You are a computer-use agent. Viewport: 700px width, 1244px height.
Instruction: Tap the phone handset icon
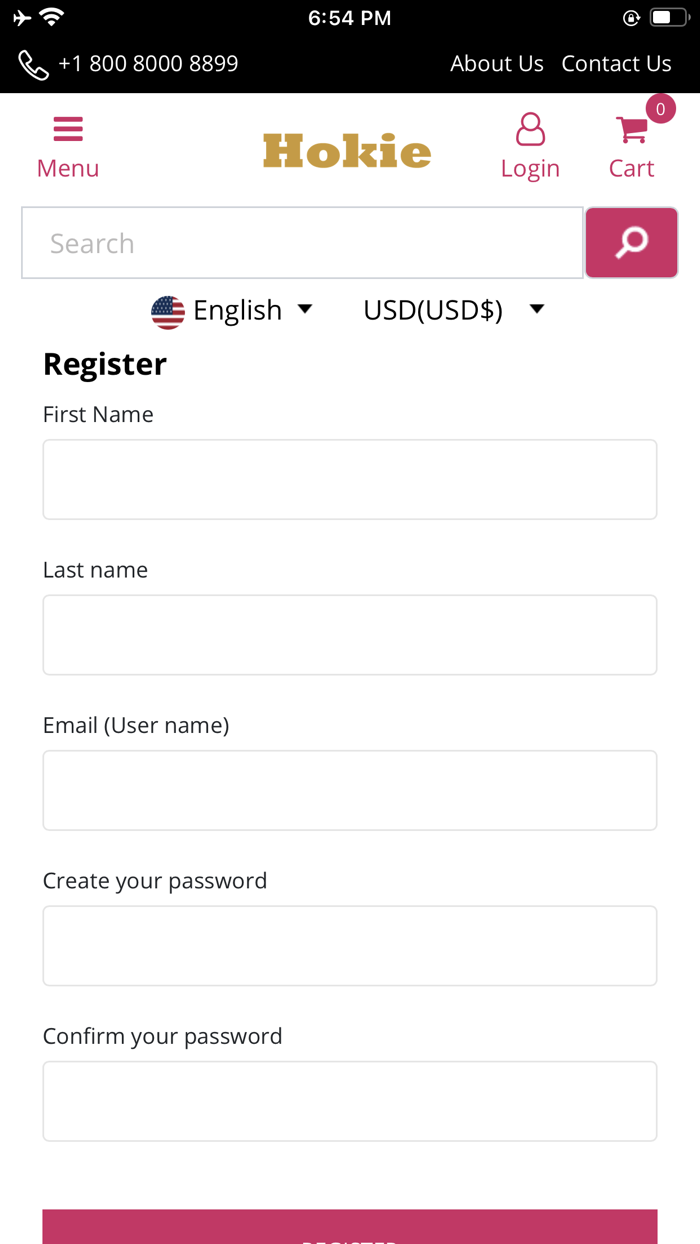point(33,65)
